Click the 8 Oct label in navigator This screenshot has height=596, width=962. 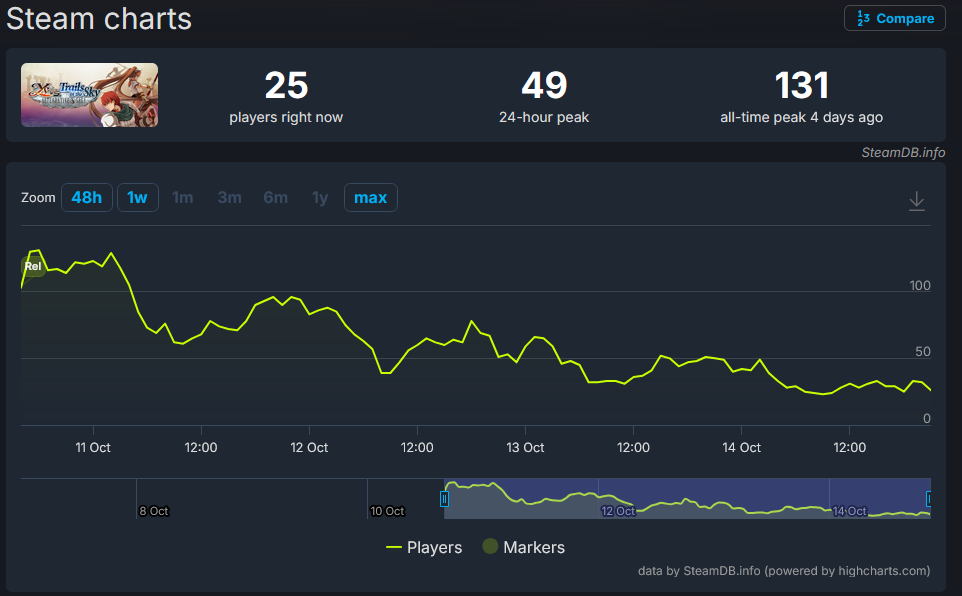[x=153, y=511]
